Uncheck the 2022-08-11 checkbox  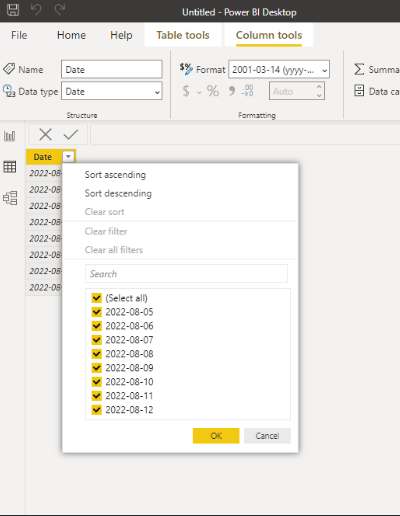coord(97,396)
